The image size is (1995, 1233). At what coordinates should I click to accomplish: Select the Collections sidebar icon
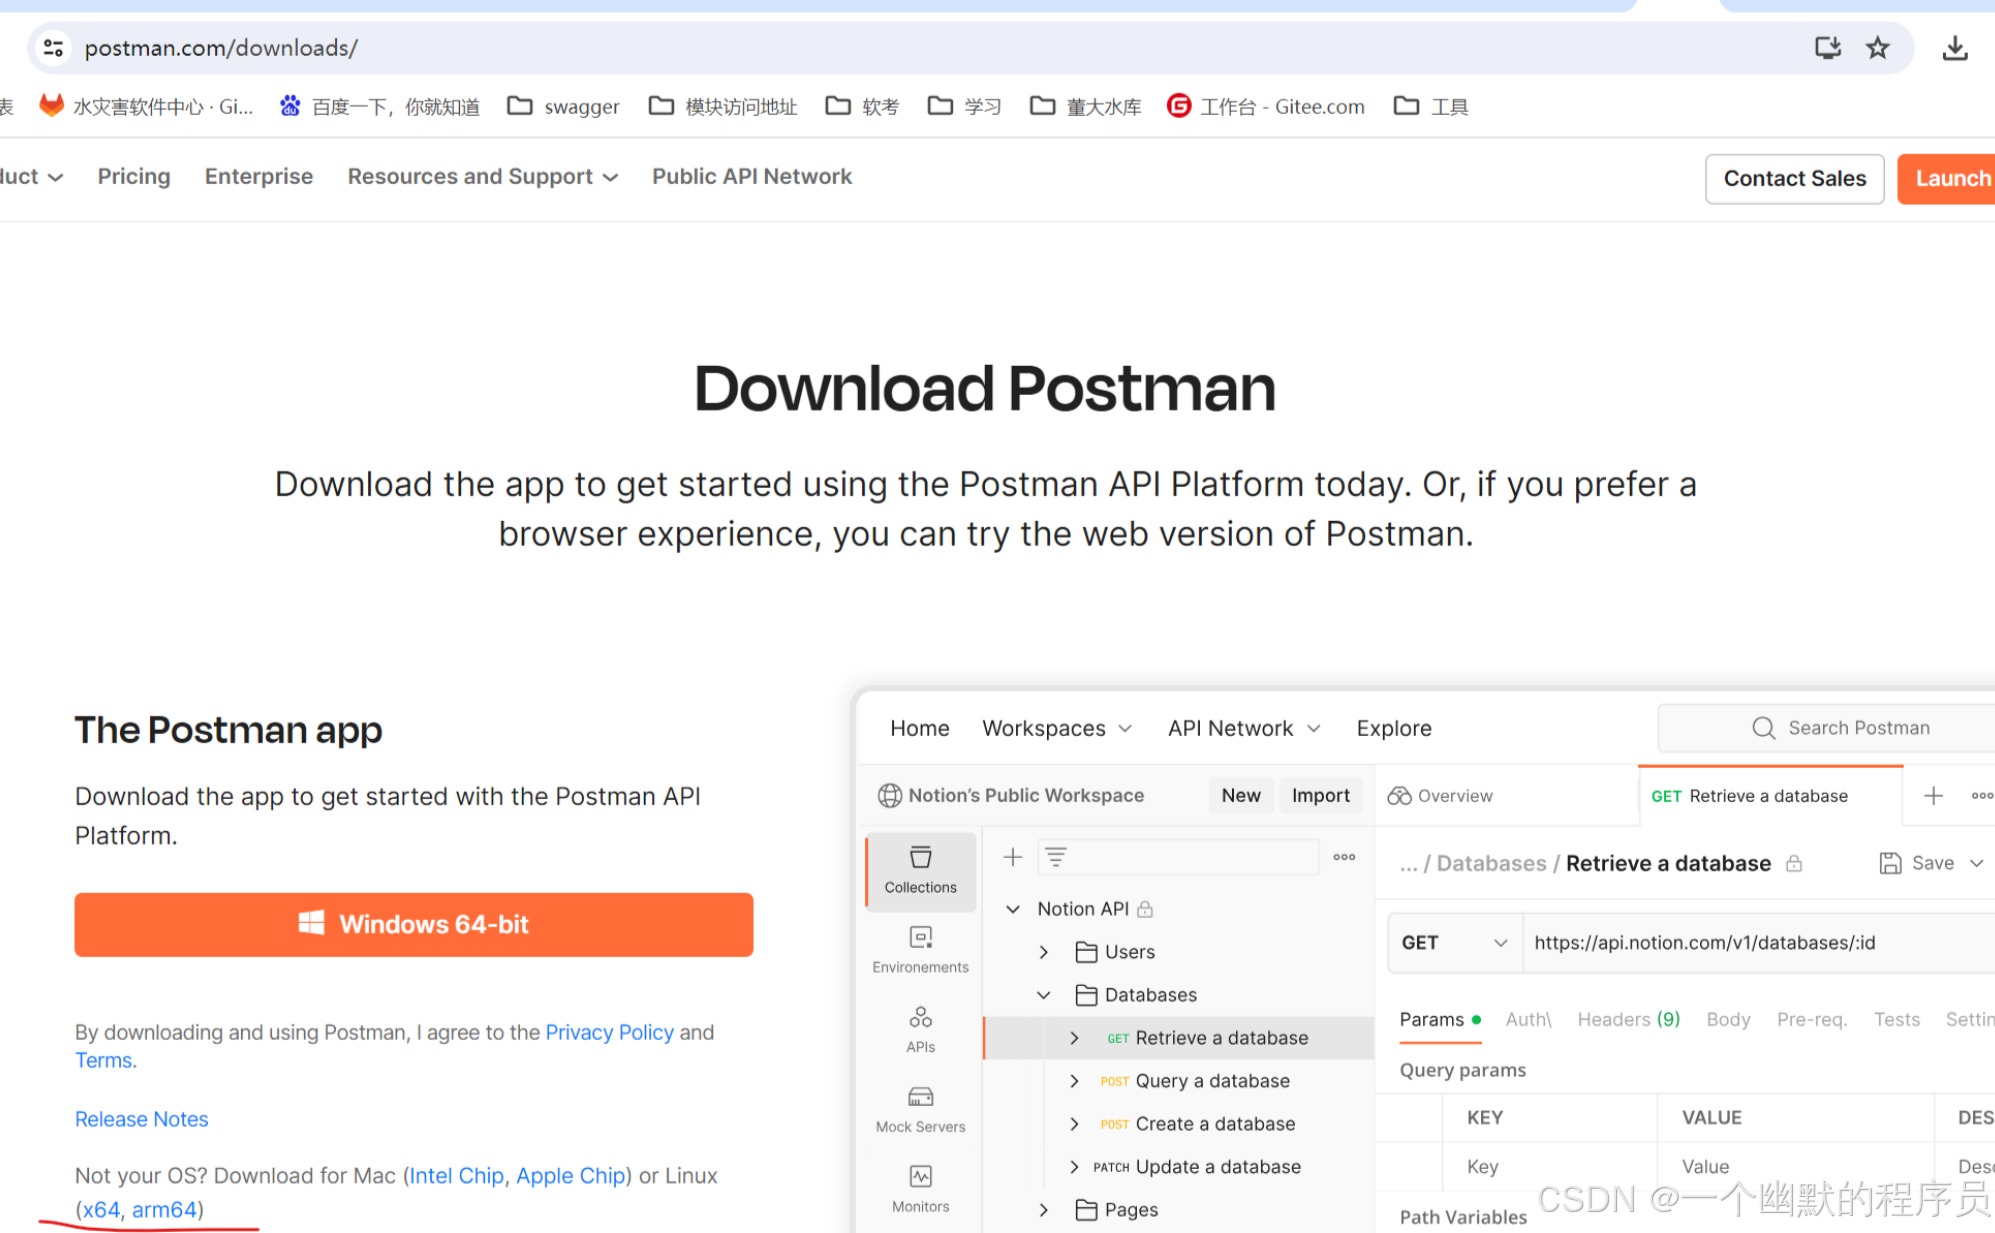pos(920,870)
